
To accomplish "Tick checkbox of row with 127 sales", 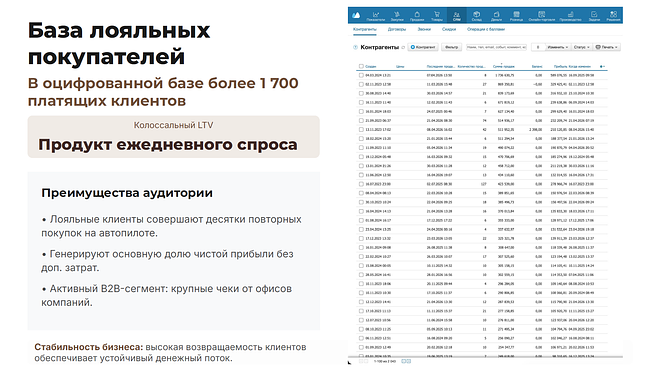I will click(361, 184).
